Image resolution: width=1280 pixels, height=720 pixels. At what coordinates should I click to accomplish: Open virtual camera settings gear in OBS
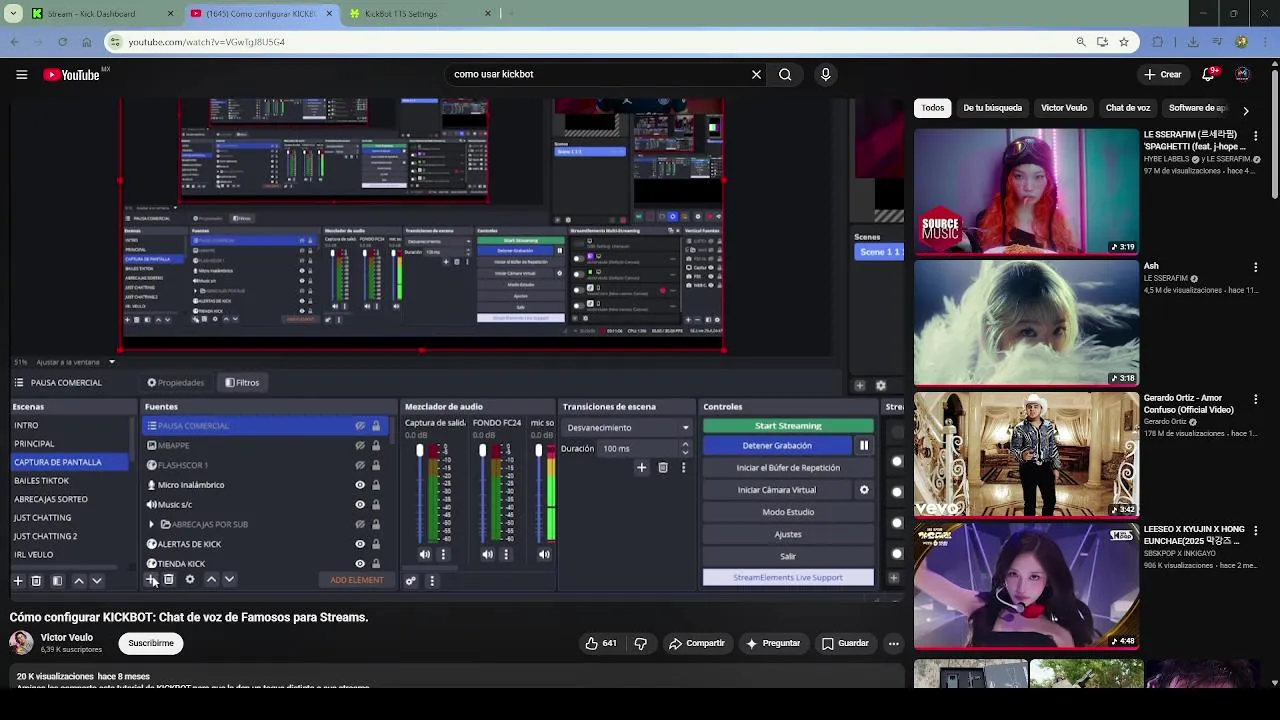click(864, 490)
